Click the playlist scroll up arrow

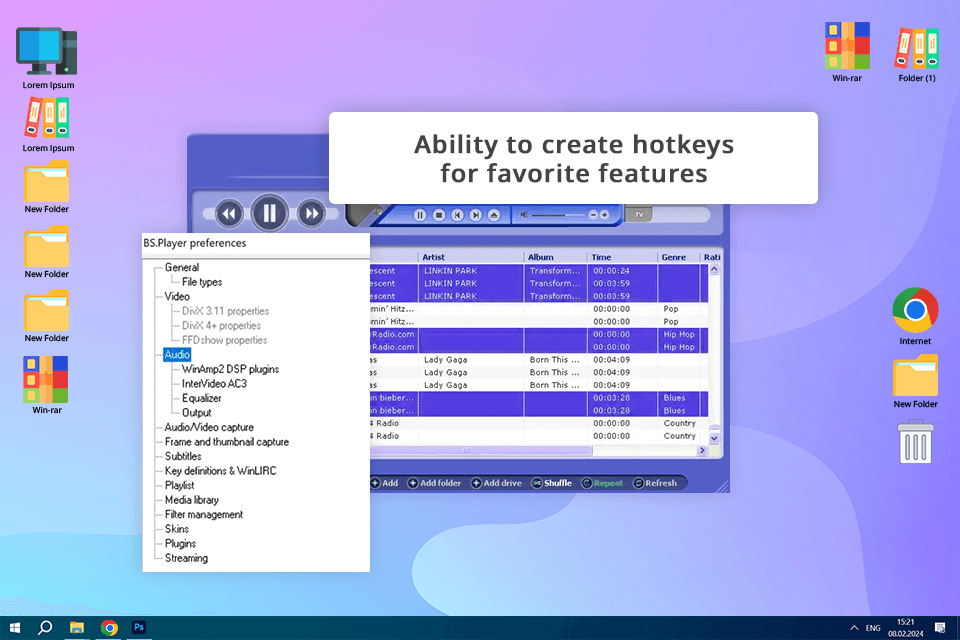(x=714, y=269)
